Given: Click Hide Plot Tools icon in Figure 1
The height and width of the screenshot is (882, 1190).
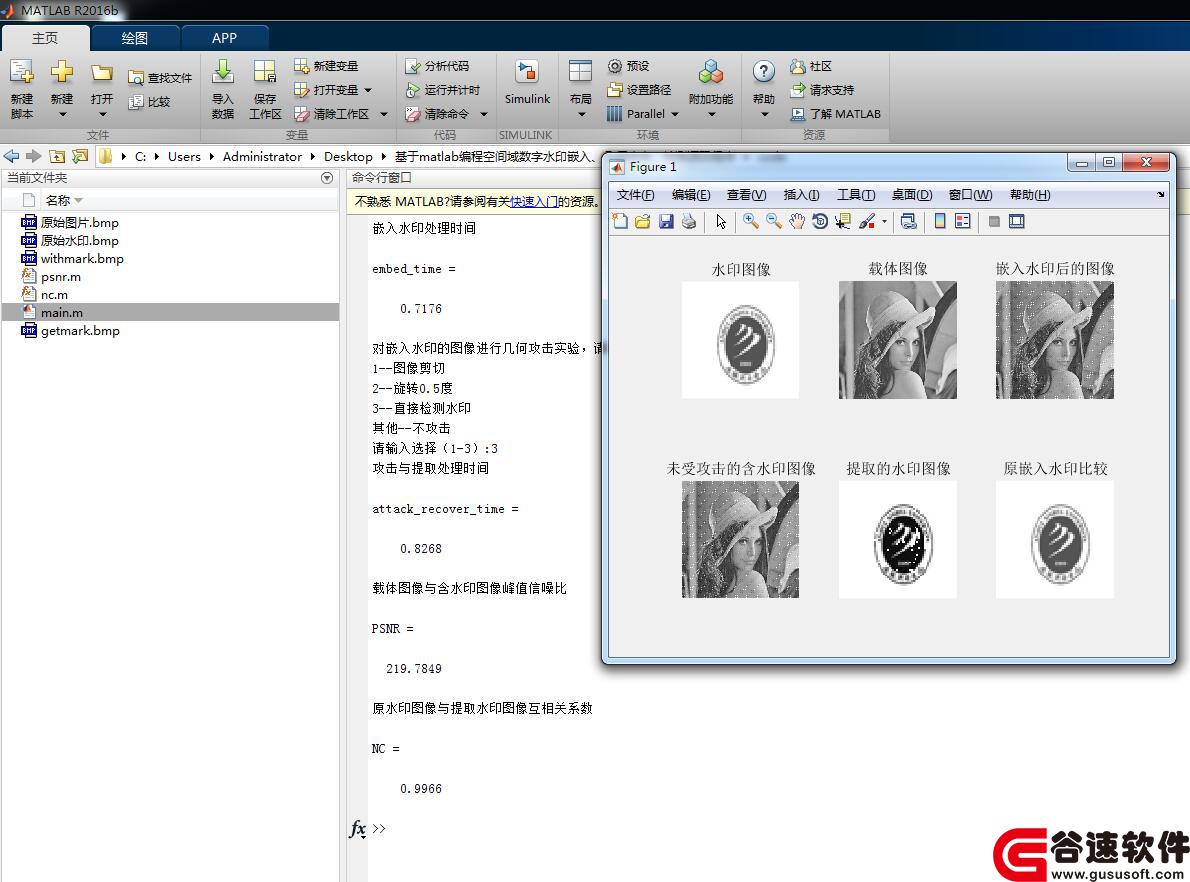Looking at the screenshot, I should click(994, 221).
